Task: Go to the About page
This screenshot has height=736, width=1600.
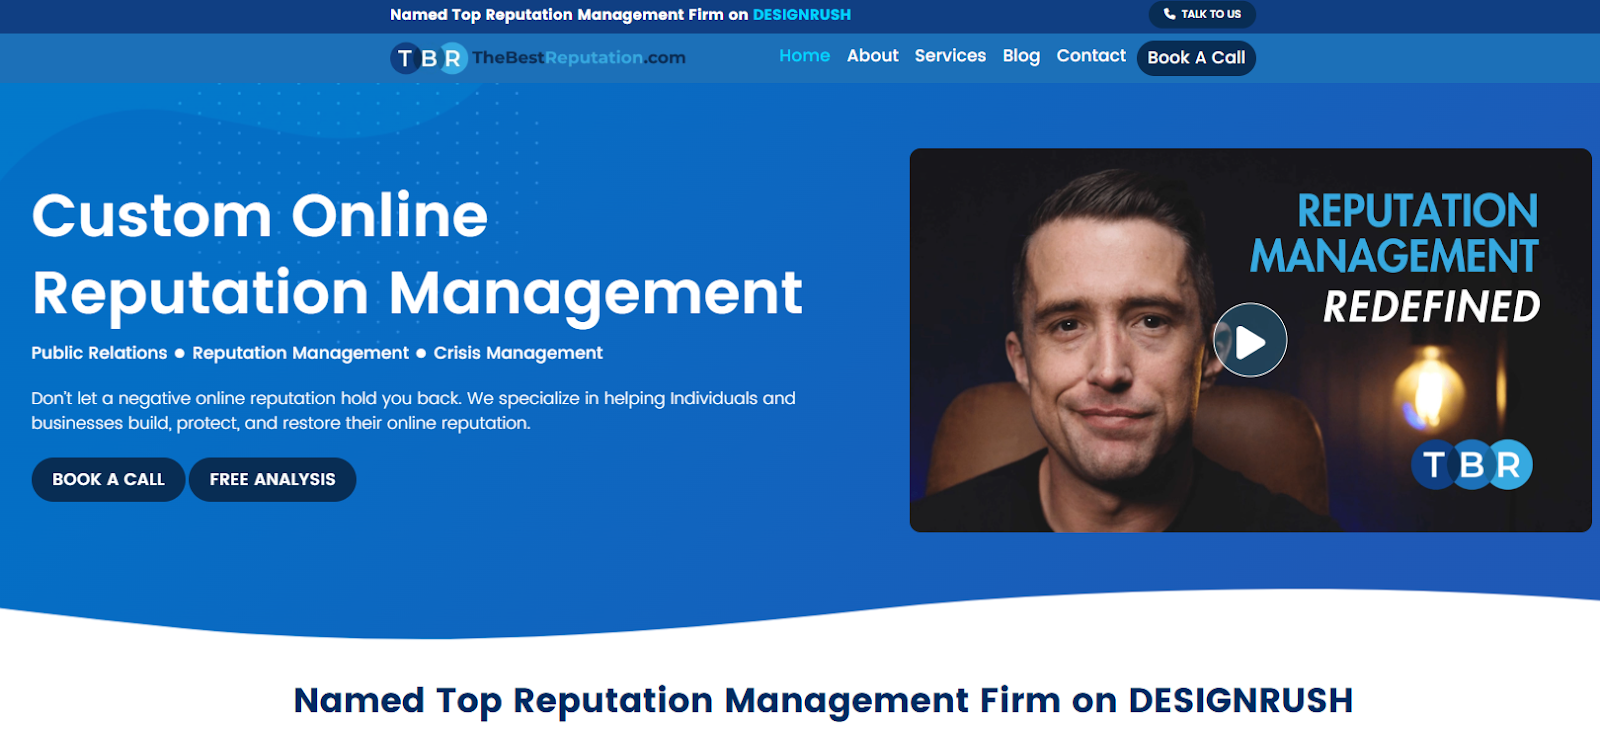Action: click(872, 56)
